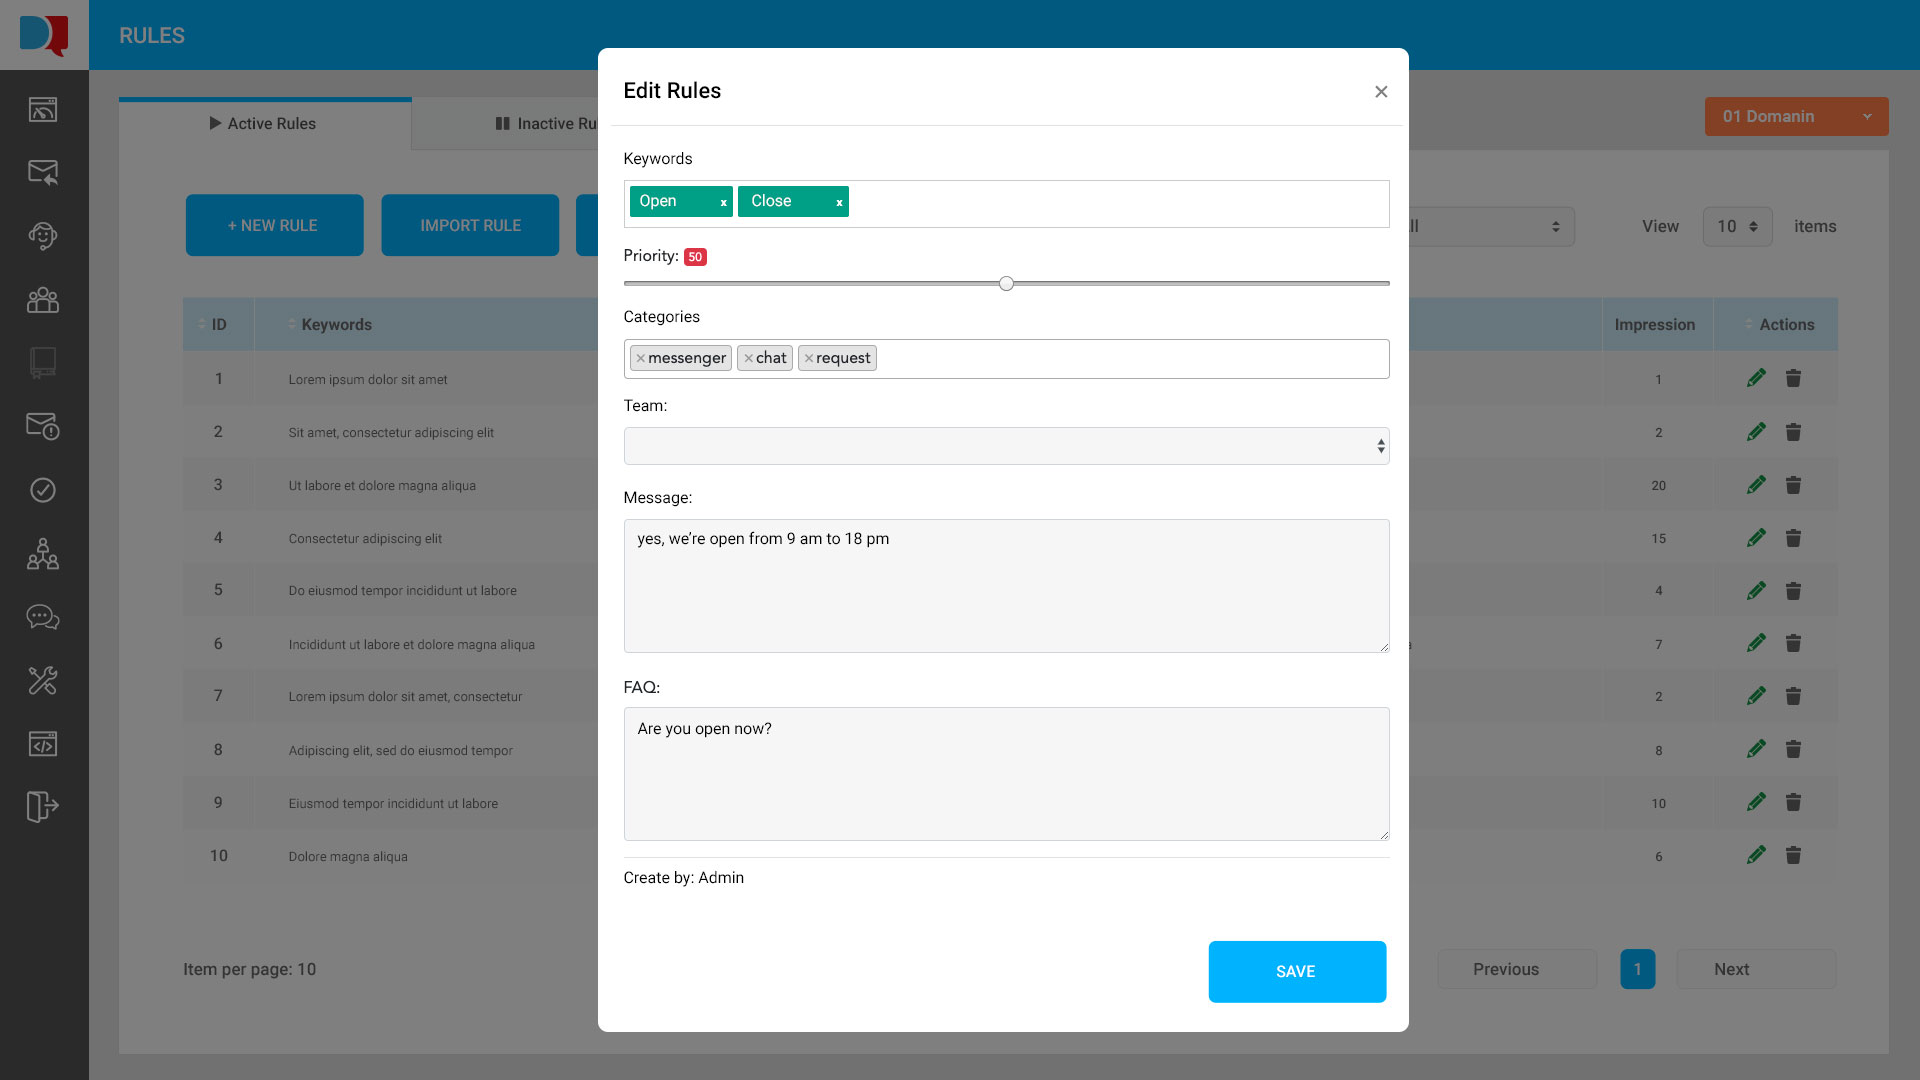Viewport: 1920px width, 1080px height.
Task: Click the checkmark circle sidebar icon
Action: (x=43, y=490)
